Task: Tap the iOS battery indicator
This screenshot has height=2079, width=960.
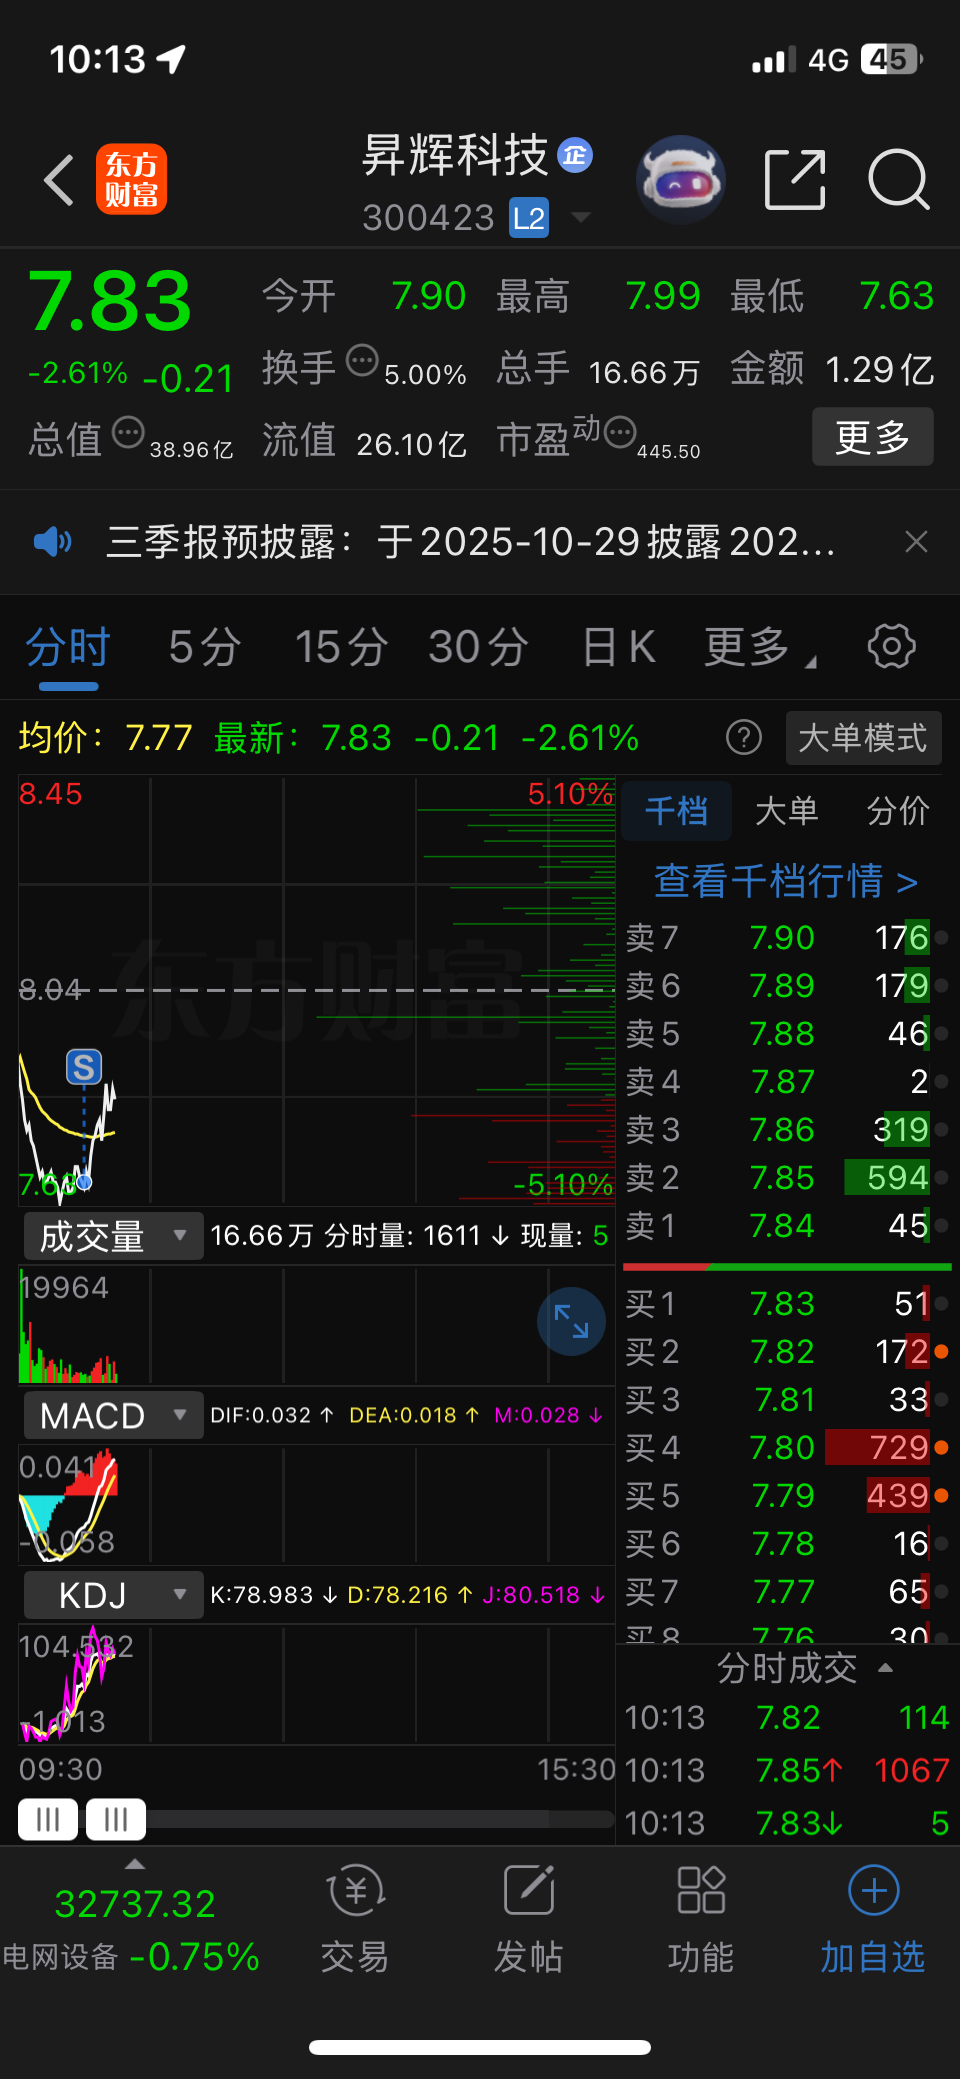Action: (x=892, y=59)
